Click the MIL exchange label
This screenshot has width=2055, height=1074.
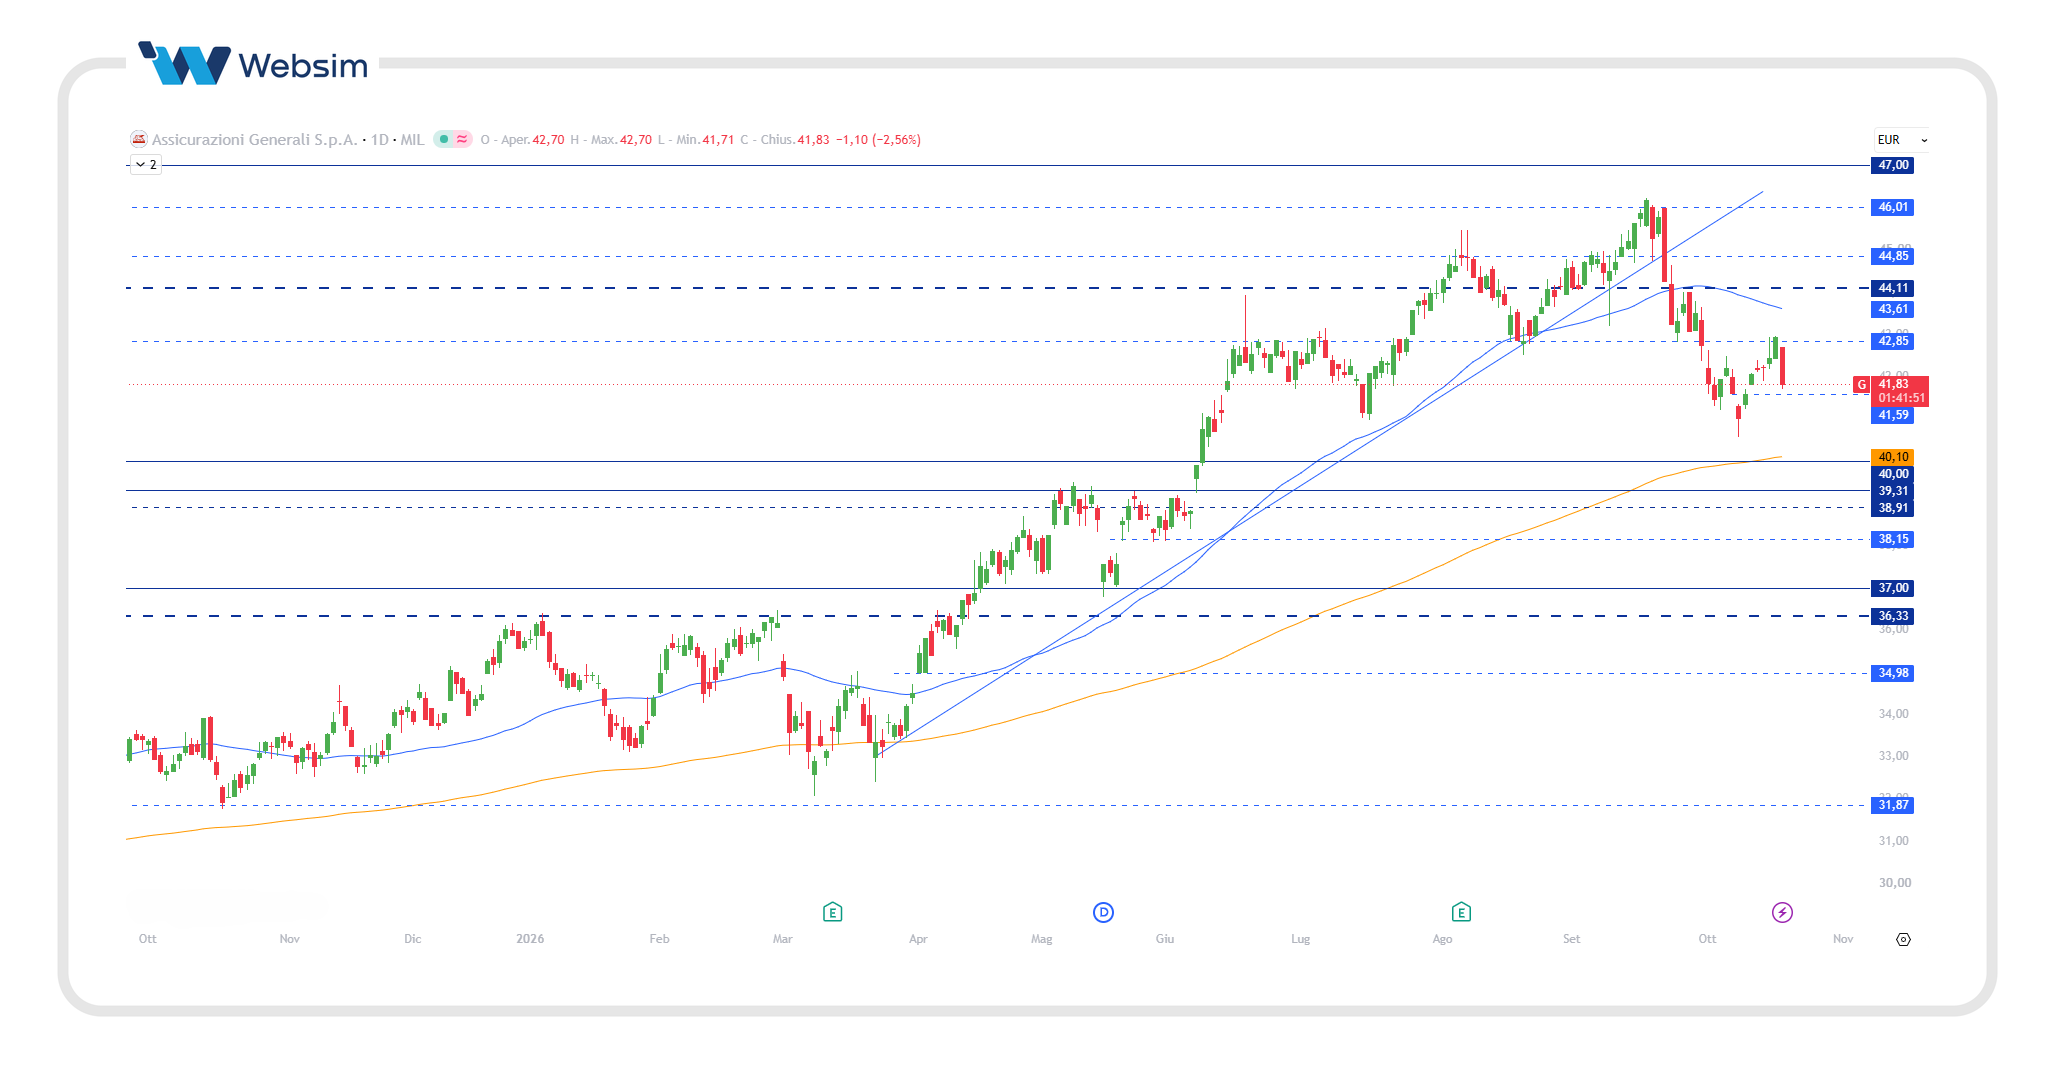[412, 140]
